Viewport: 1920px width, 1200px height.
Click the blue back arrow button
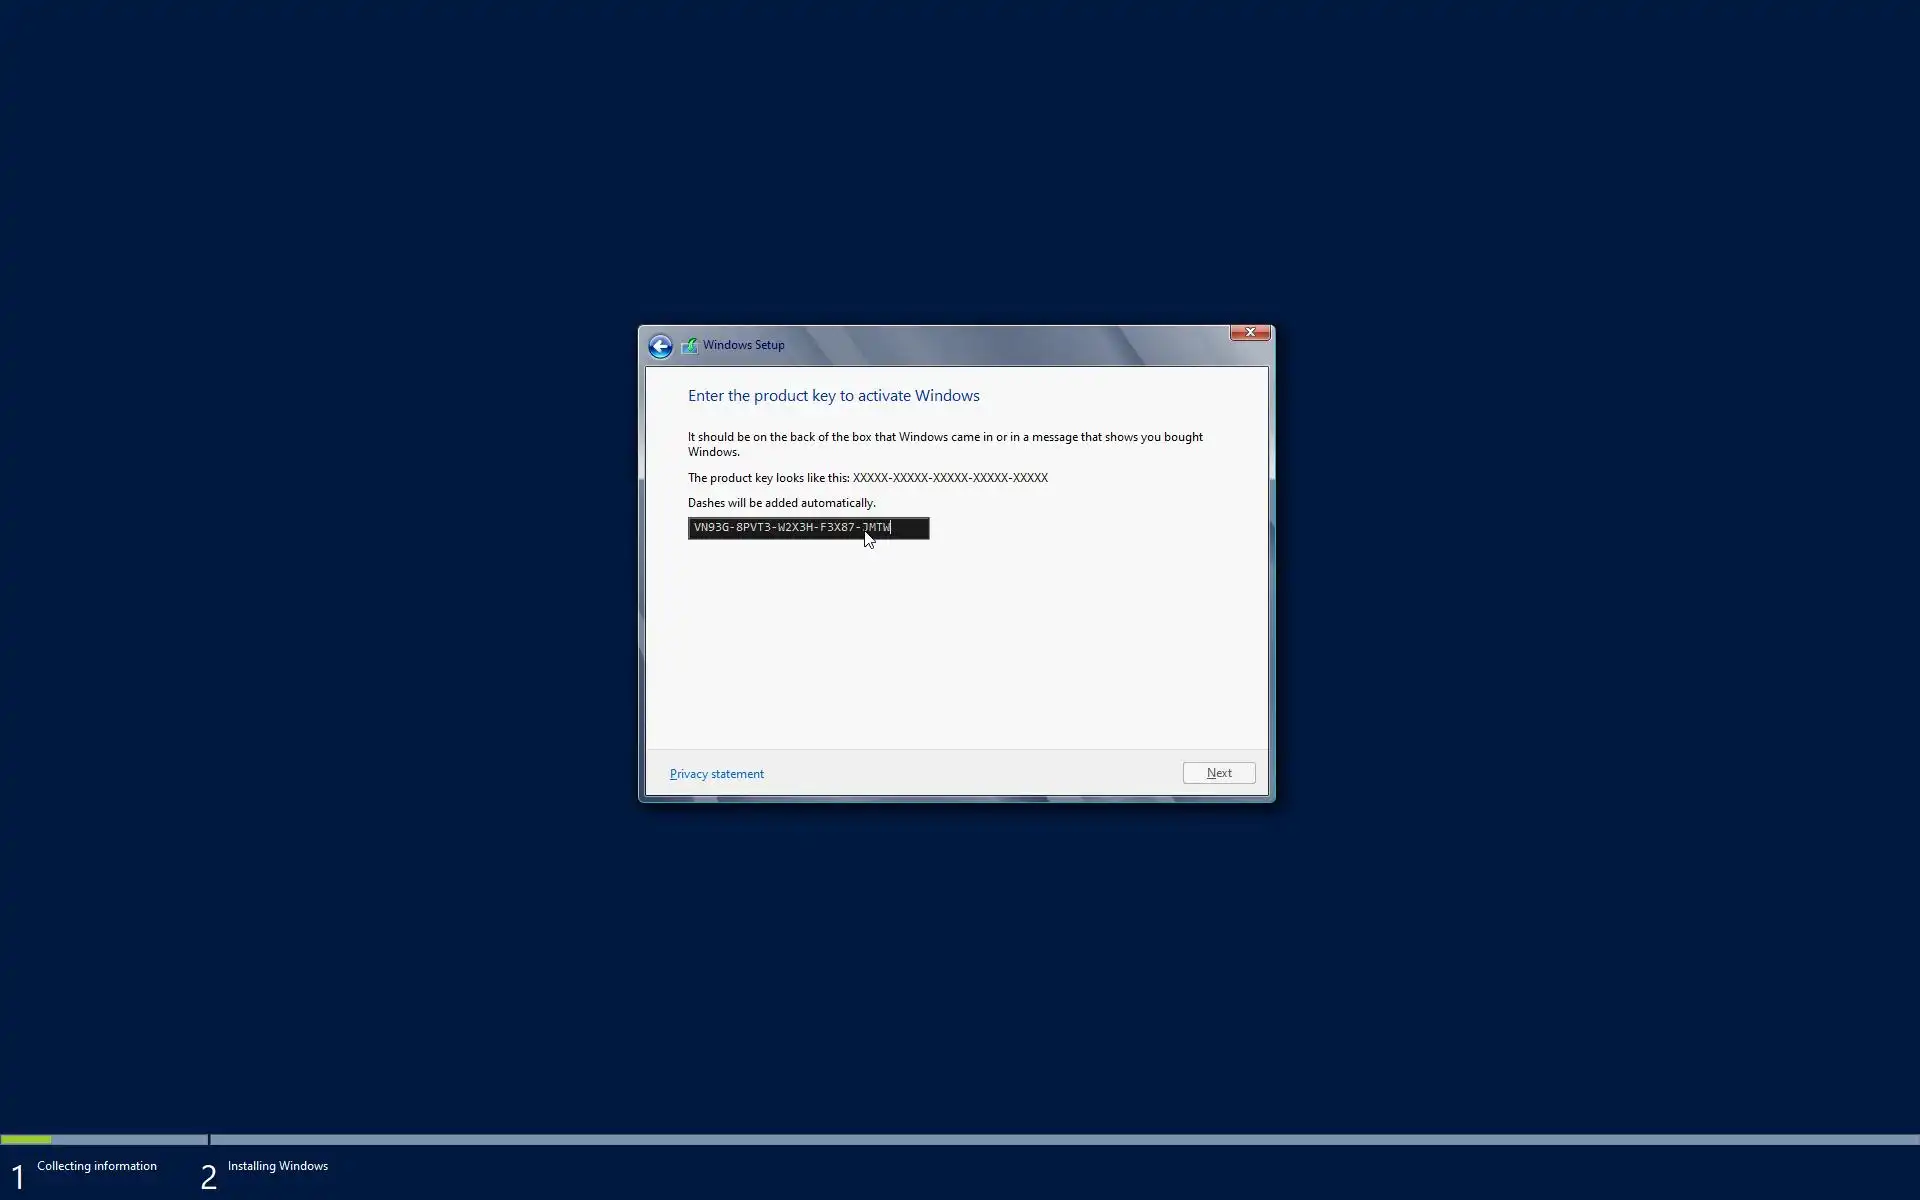click(x=660, y=346)
